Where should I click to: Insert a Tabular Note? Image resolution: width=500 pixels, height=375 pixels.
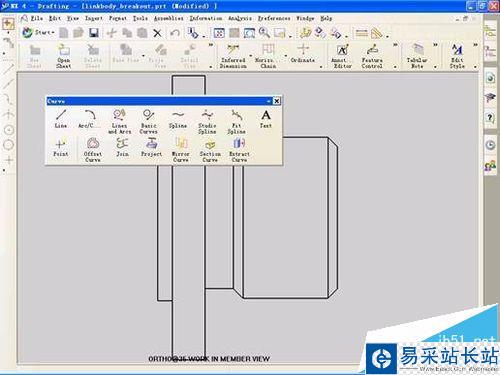pos(417,56)
